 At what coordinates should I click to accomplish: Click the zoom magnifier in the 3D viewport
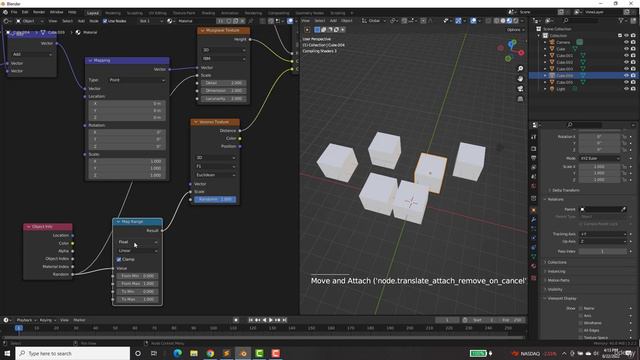520,69
